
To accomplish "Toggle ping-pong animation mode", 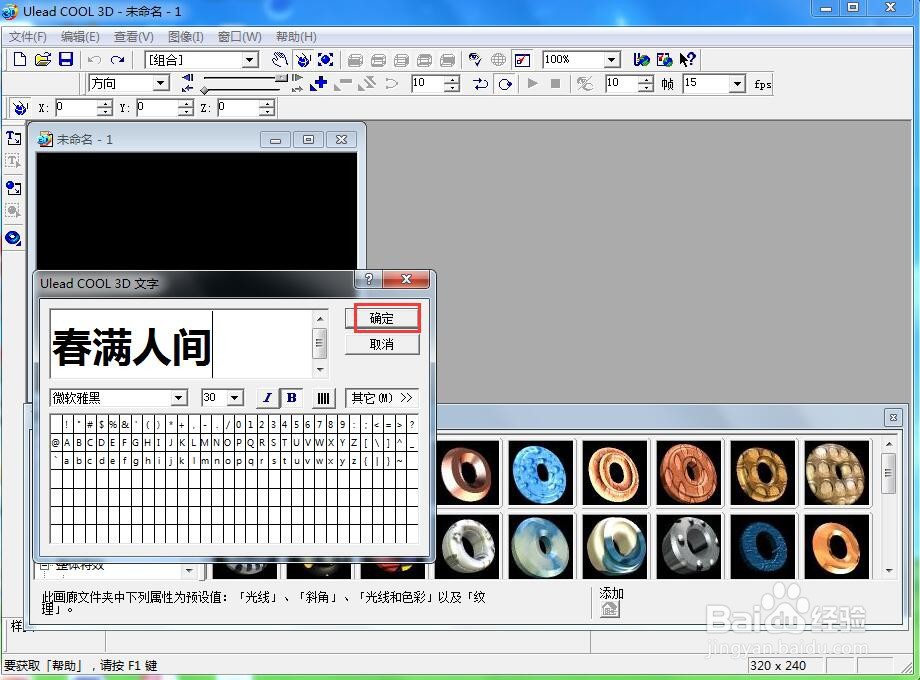I will [x=481, y=84].
